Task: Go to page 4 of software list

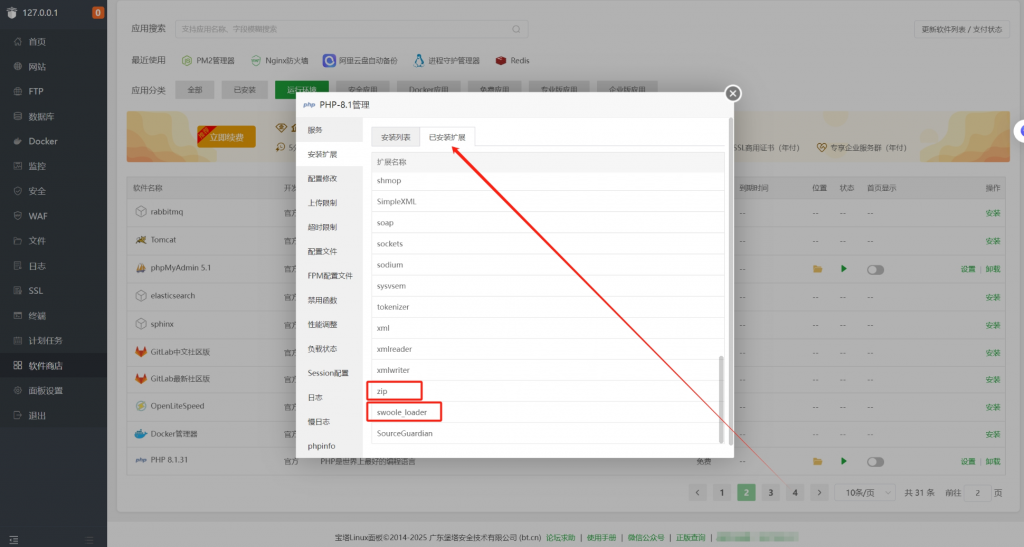Action: coord(795,492)
